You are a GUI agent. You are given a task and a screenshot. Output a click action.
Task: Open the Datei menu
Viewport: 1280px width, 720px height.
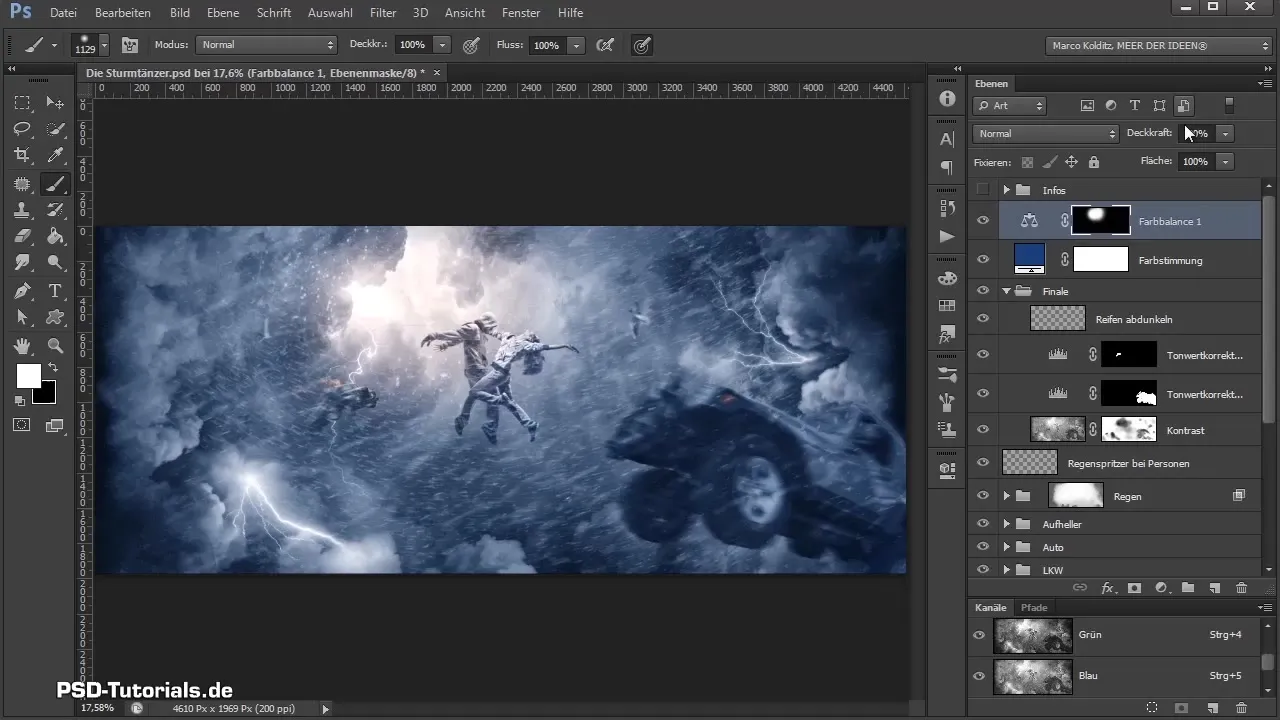click(63, 13)
